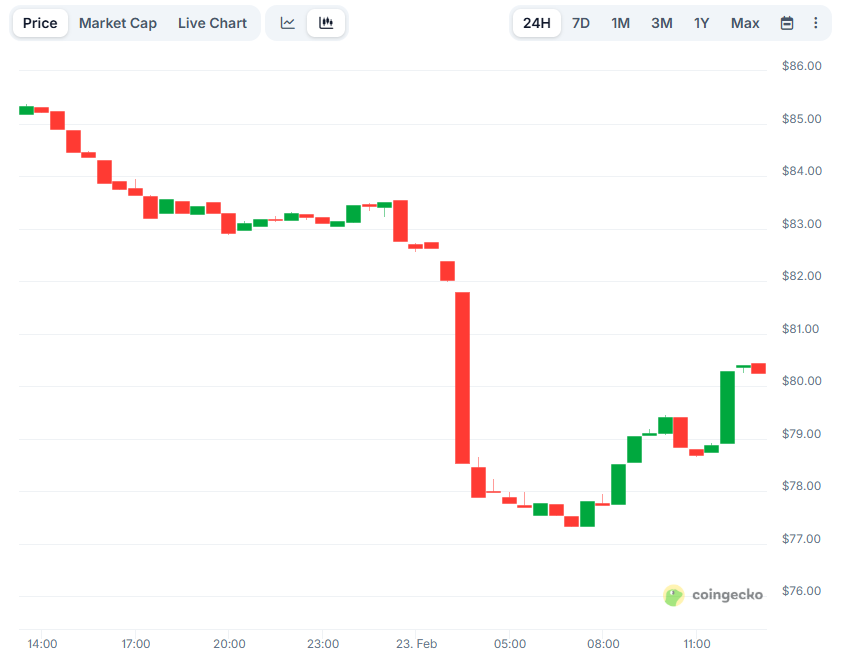The image size is (843, 656).
Task: Expand the 3M time range option
Action: point(661,22)
